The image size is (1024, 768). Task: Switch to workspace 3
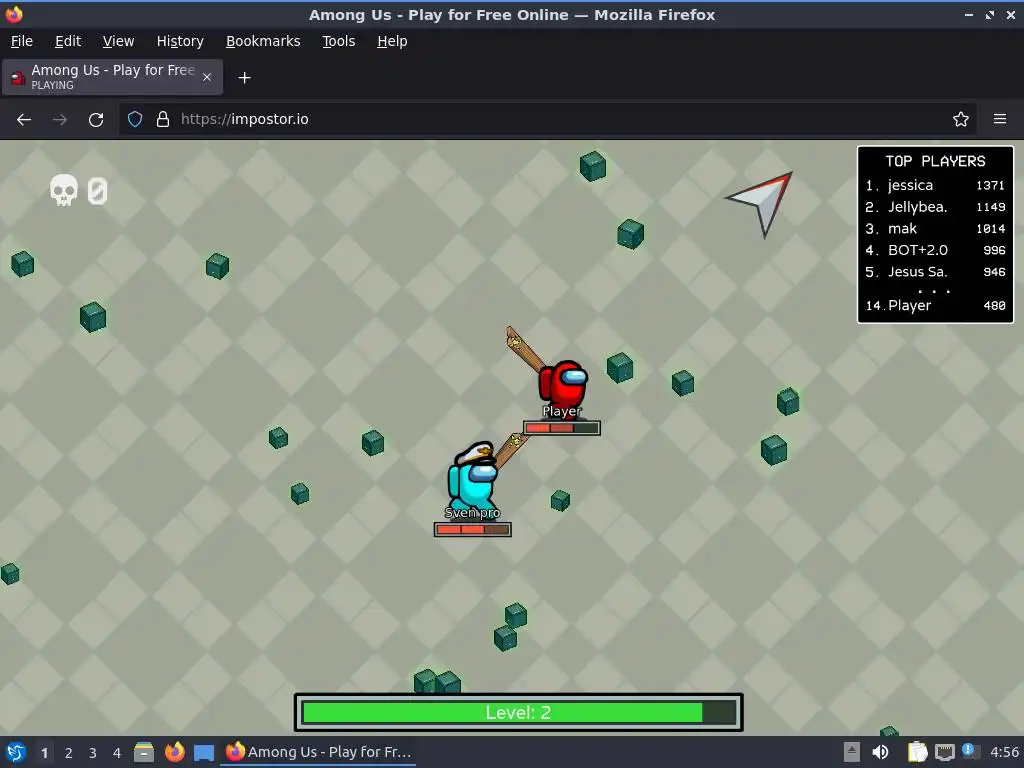[x=93, y=753]
